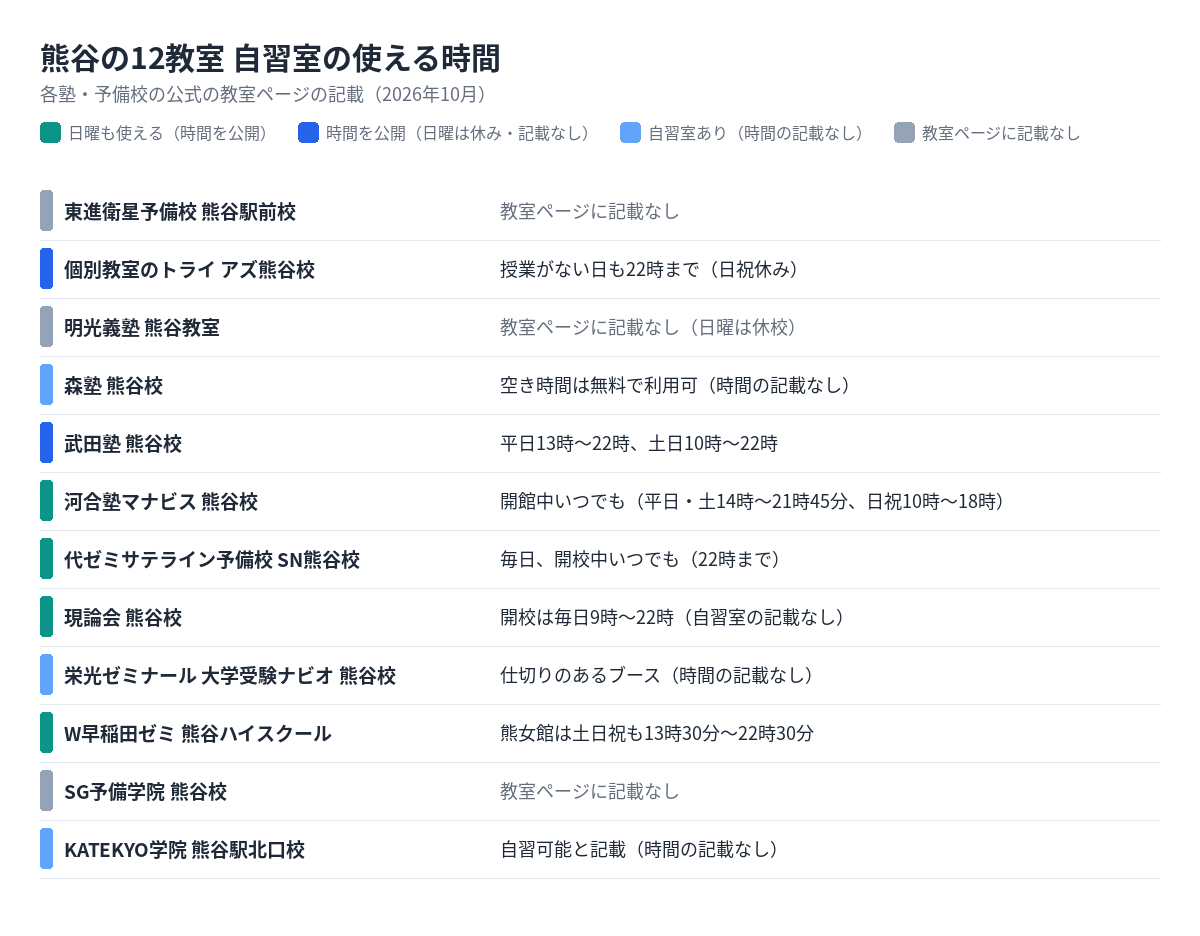Click the school name "KATEKYO学院 熊谷駅北口校"
This screenshot has height=936, width=1200.
coord(185,849)
